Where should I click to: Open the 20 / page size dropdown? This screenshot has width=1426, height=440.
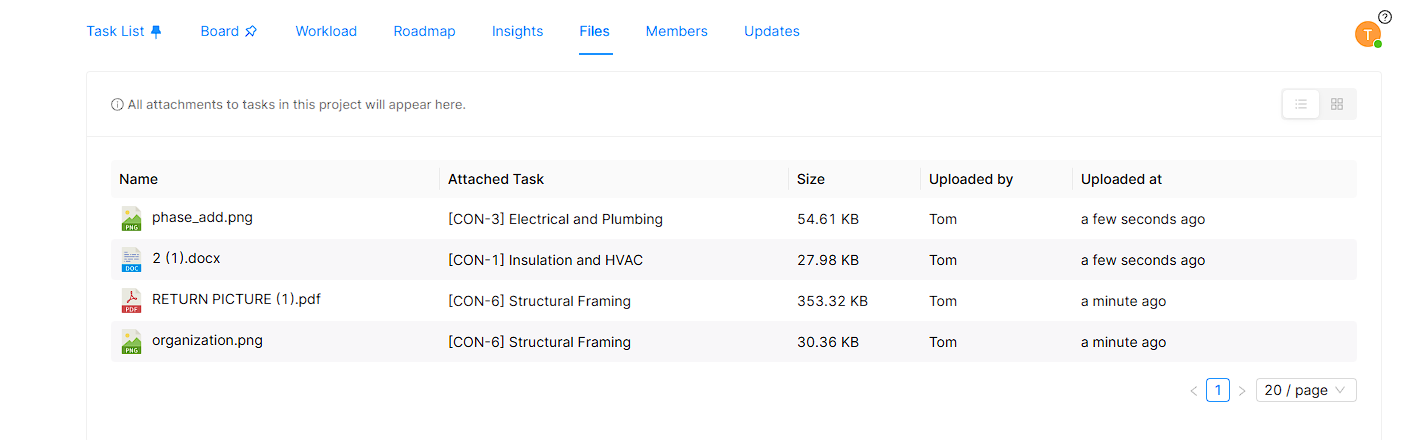(x=1305, y=390)
